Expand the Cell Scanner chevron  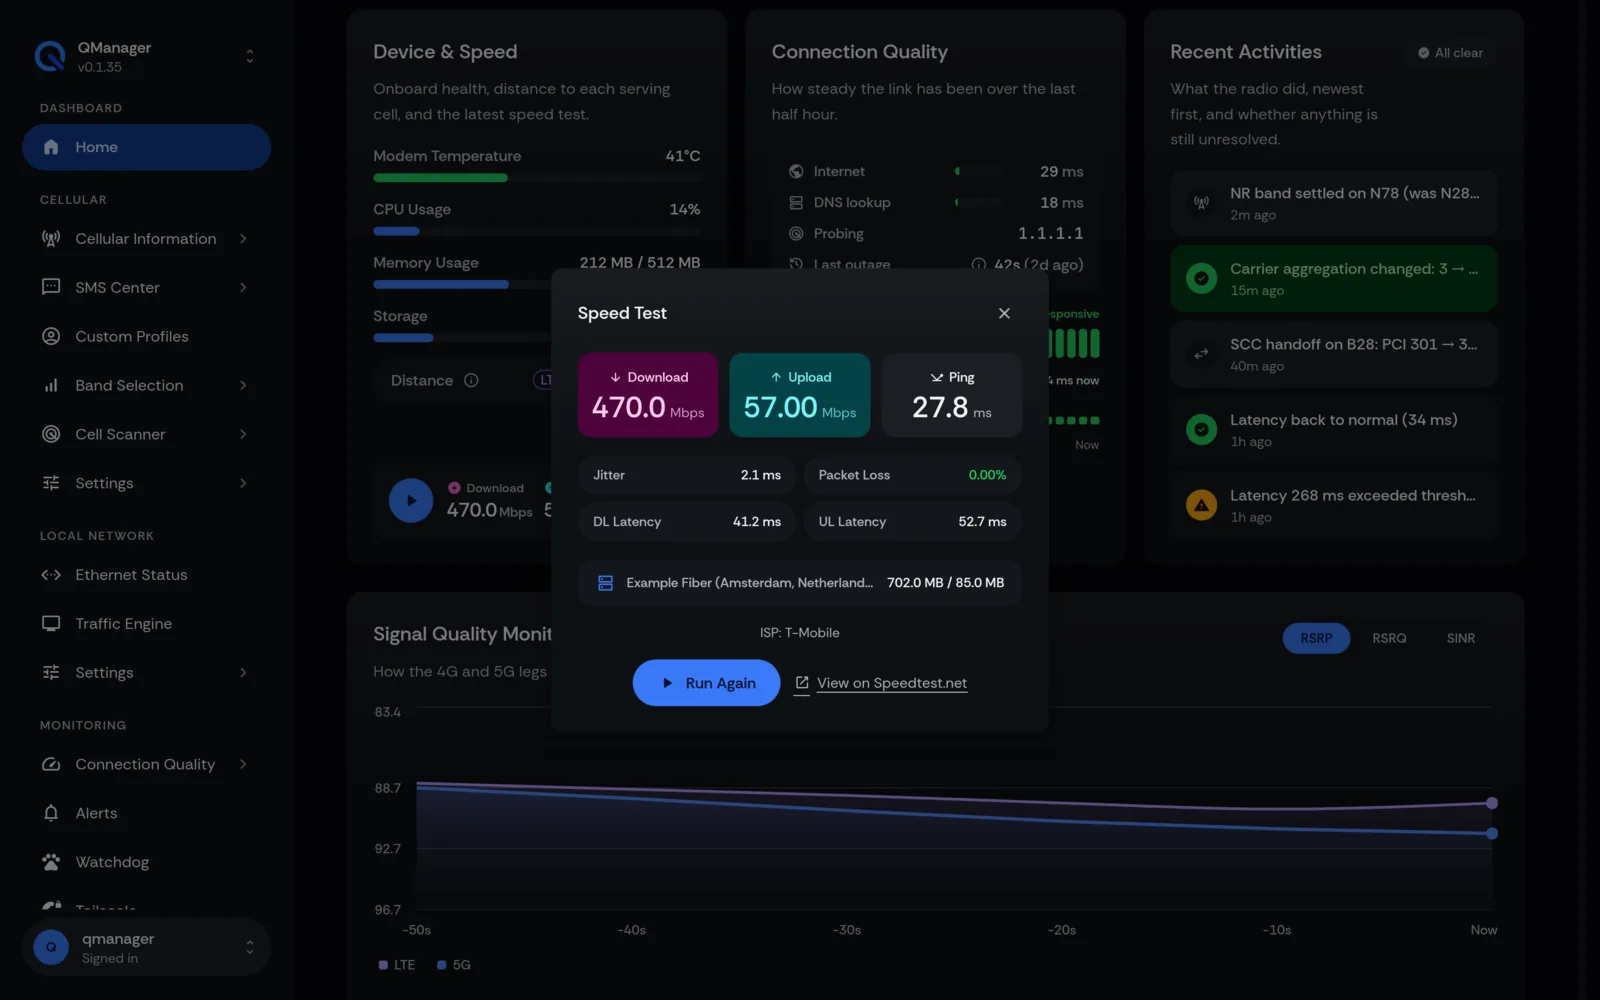[x=243, y=434]
